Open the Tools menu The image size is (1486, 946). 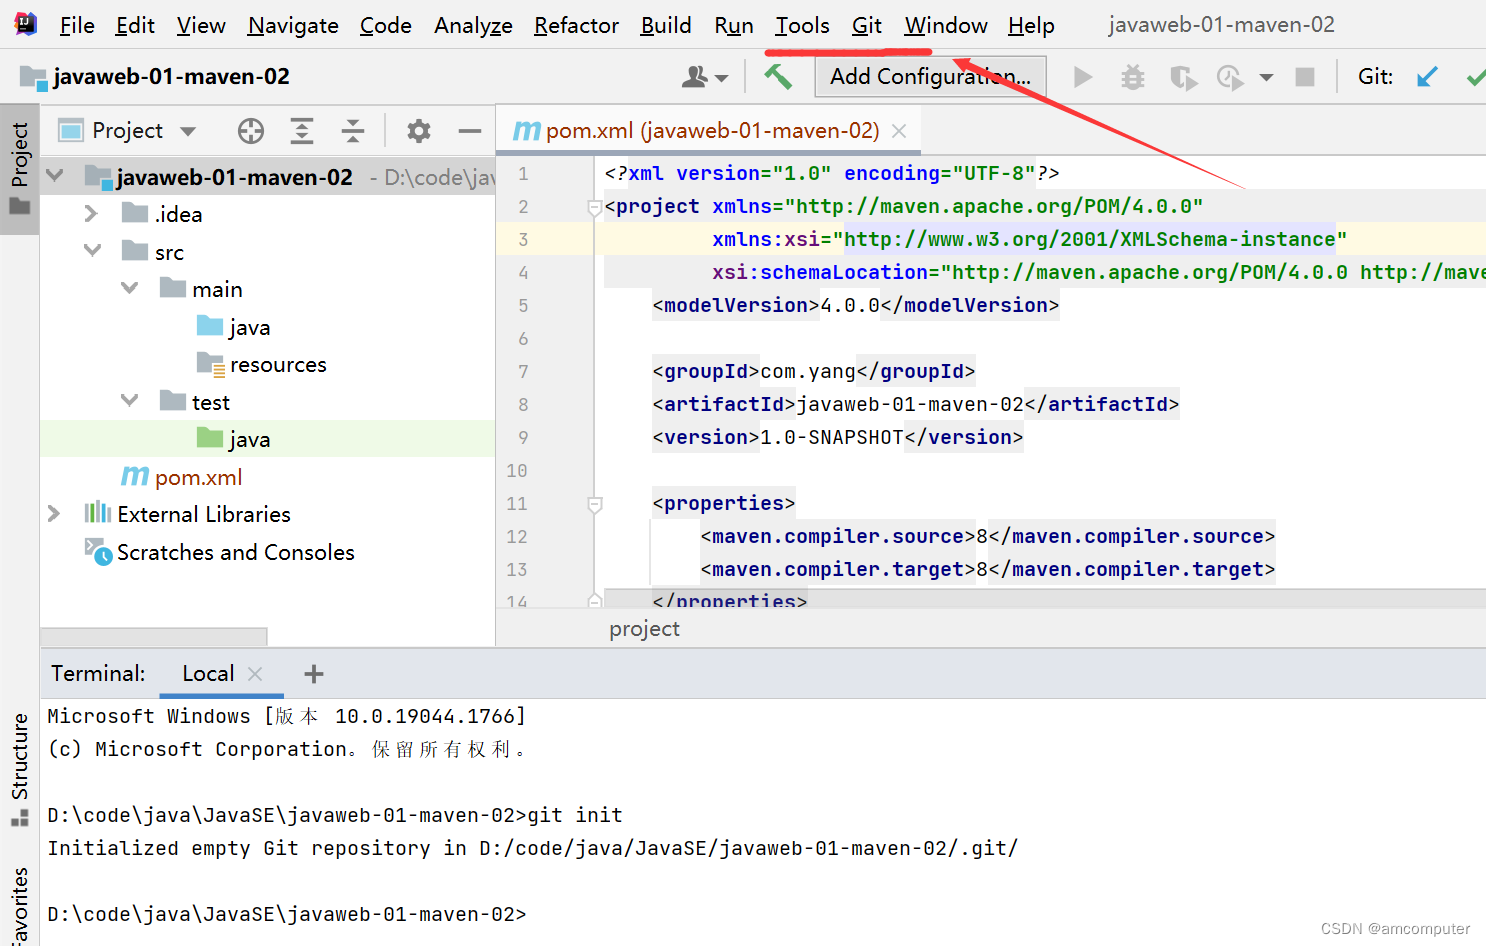tap(802, 25)
